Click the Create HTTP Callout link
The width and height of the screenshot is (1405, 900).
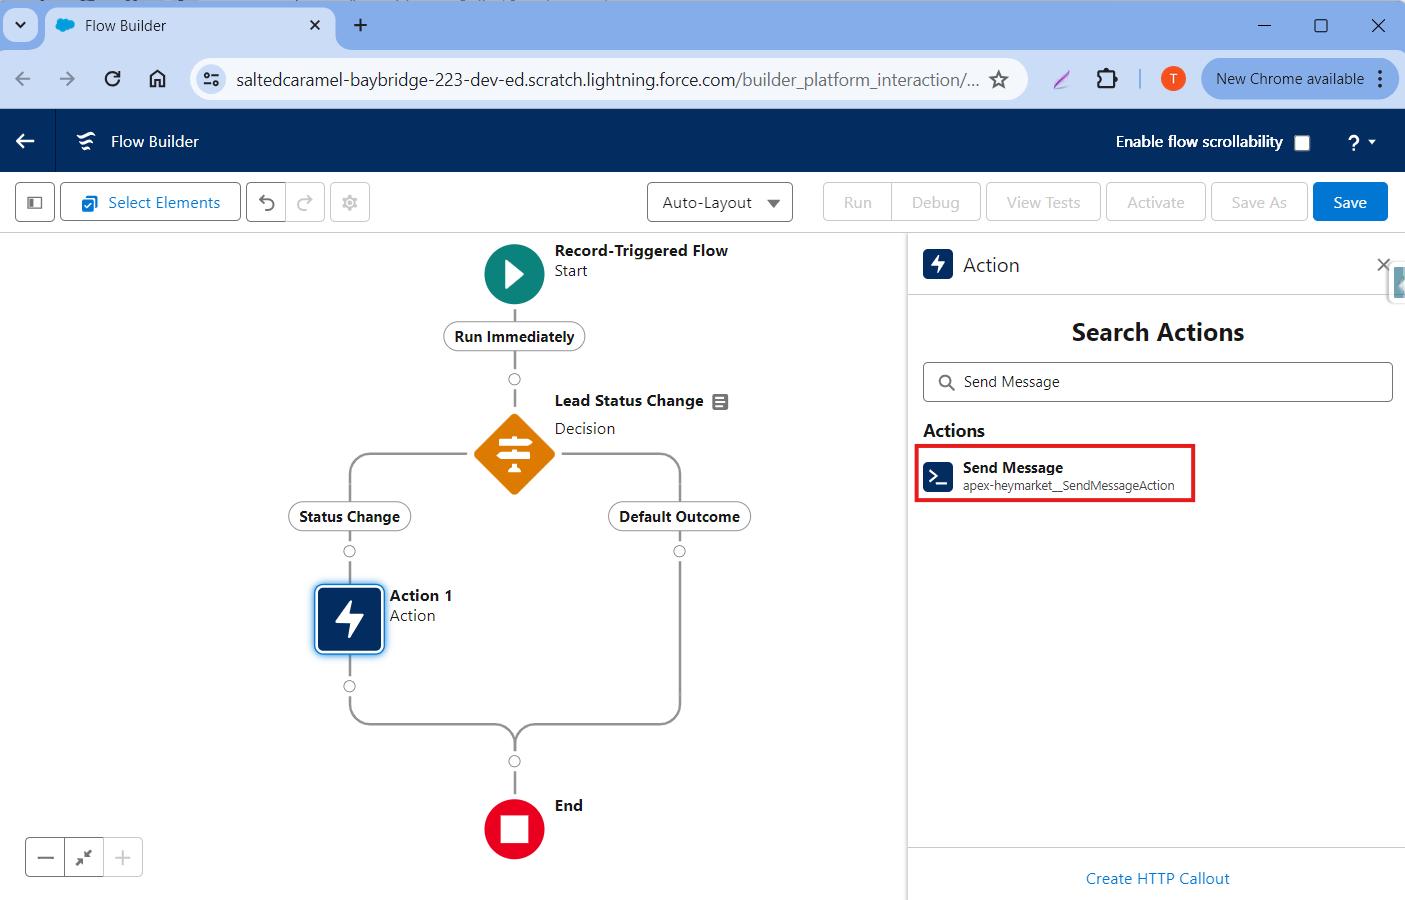tap(1157, 878)
